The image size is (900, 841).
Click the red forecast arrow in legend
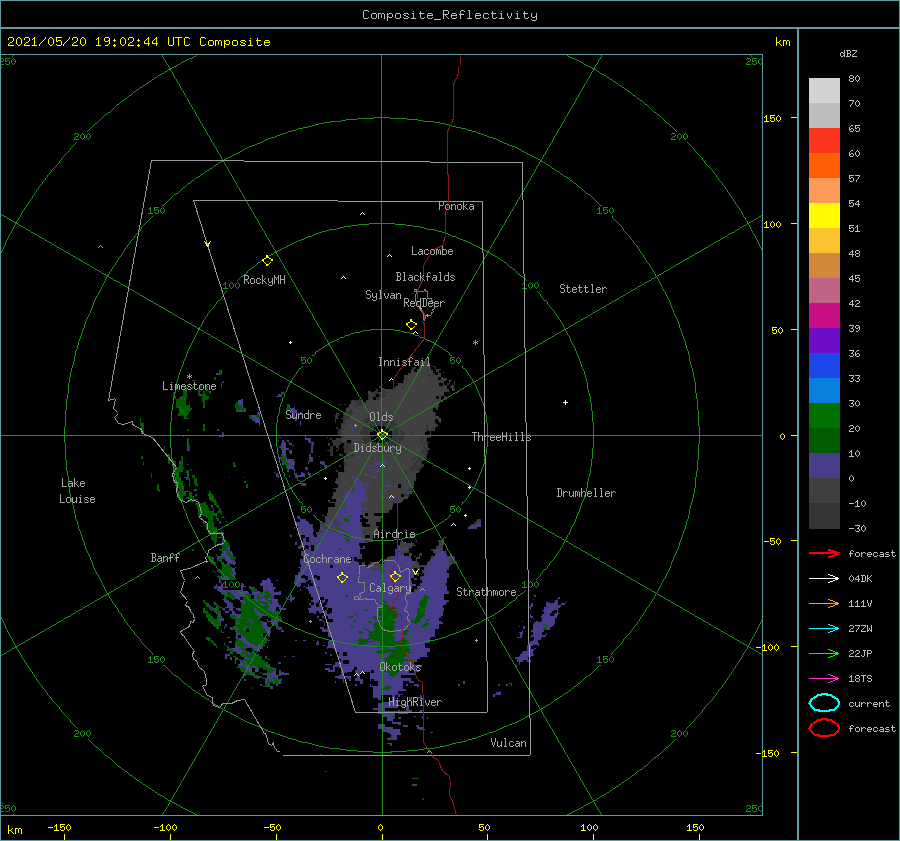[824, 553]
